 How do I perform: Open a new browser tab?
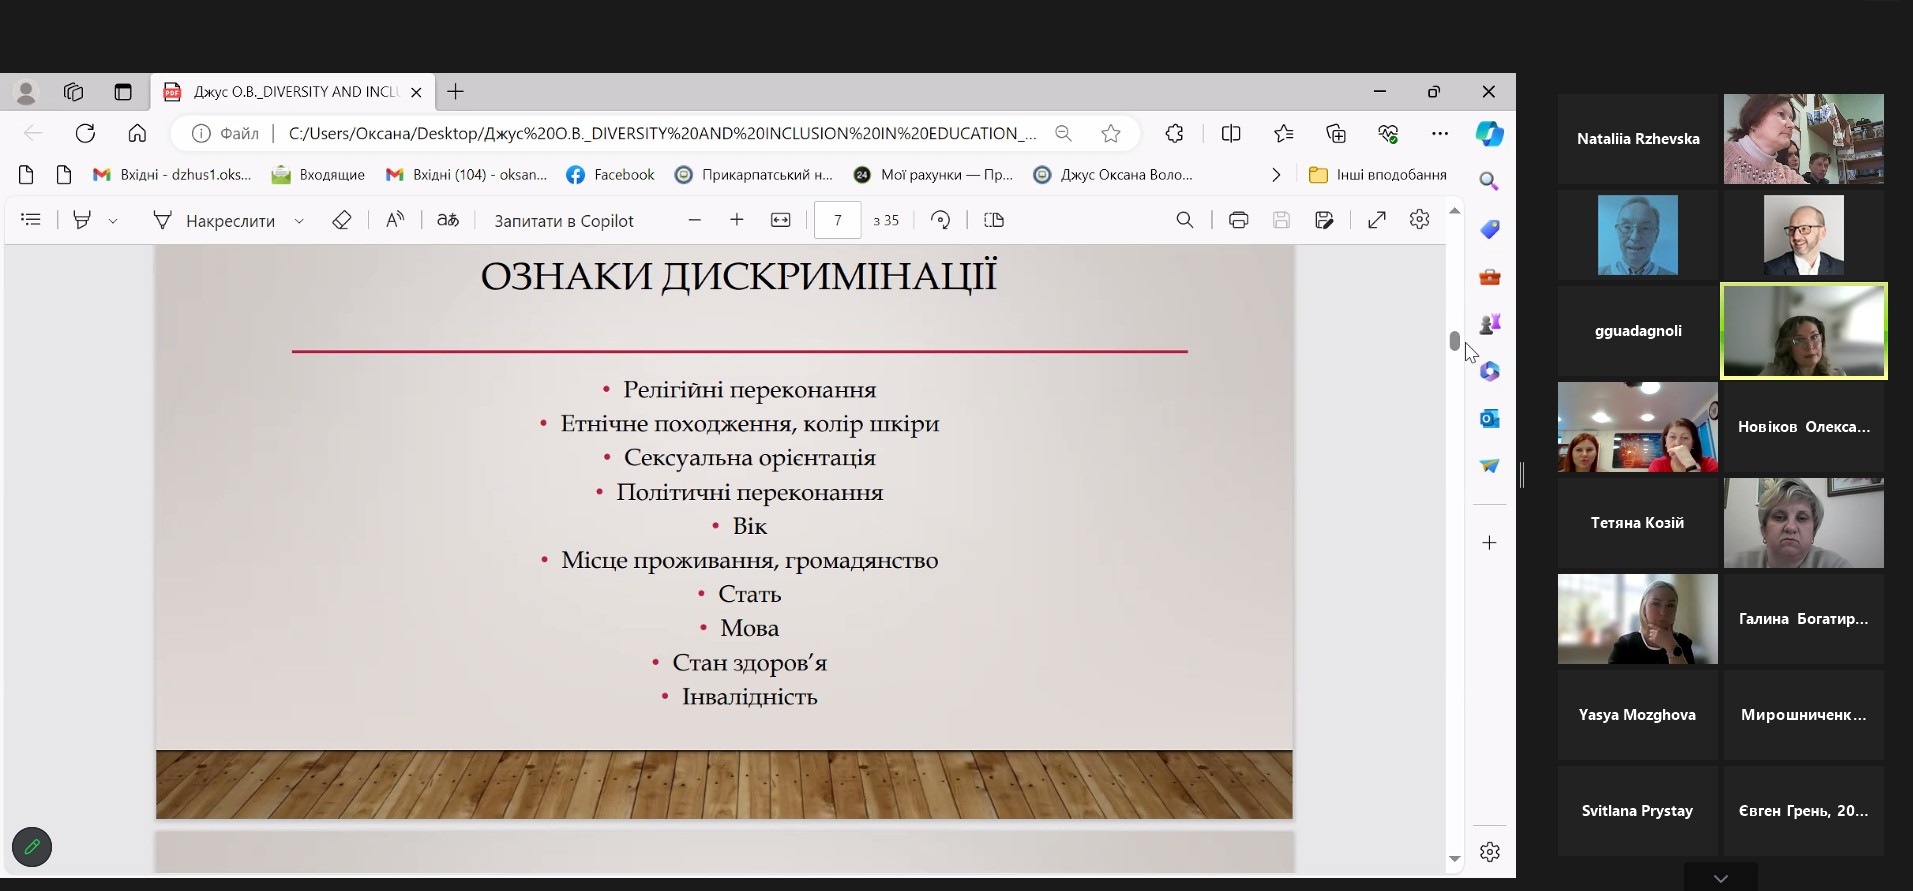[x=455, y=92]
